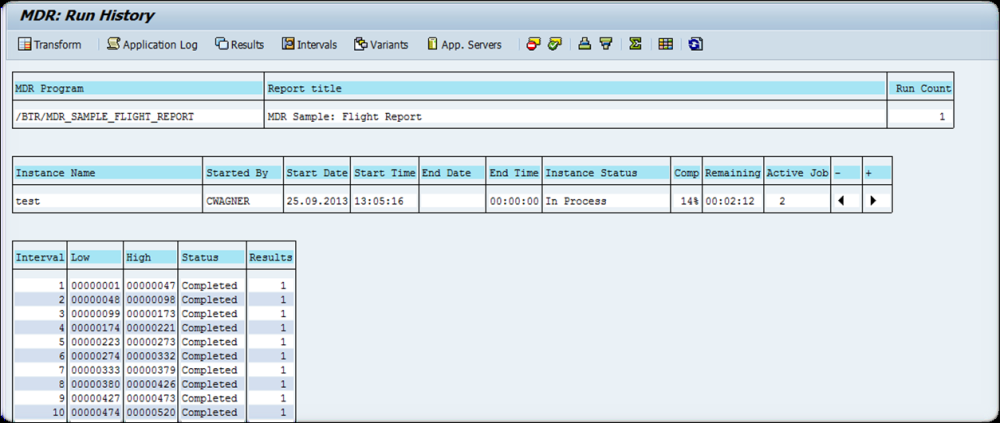1000x423 pixels.
Task: Click the Results column header
Action: [x=270, y=257]
